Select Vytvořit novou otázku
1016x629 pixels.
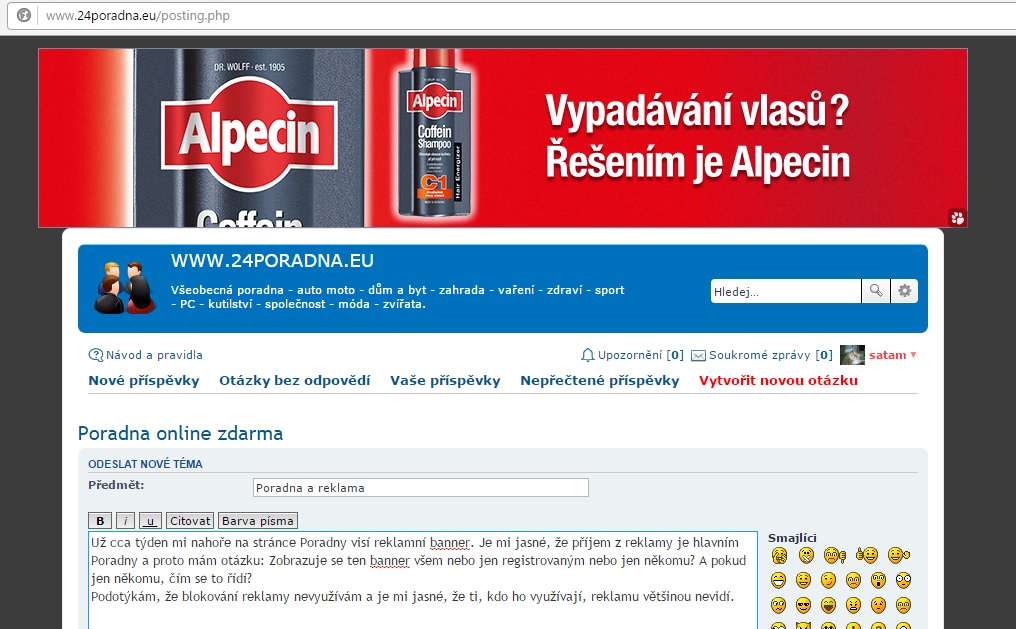(x=778, y=381)
